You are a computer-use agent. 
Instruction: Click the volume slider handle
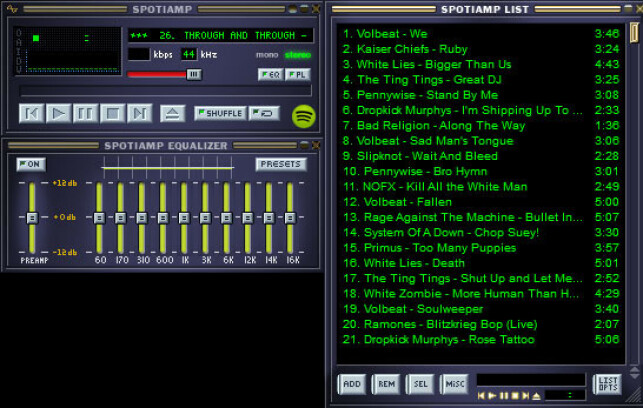point(194,74)
